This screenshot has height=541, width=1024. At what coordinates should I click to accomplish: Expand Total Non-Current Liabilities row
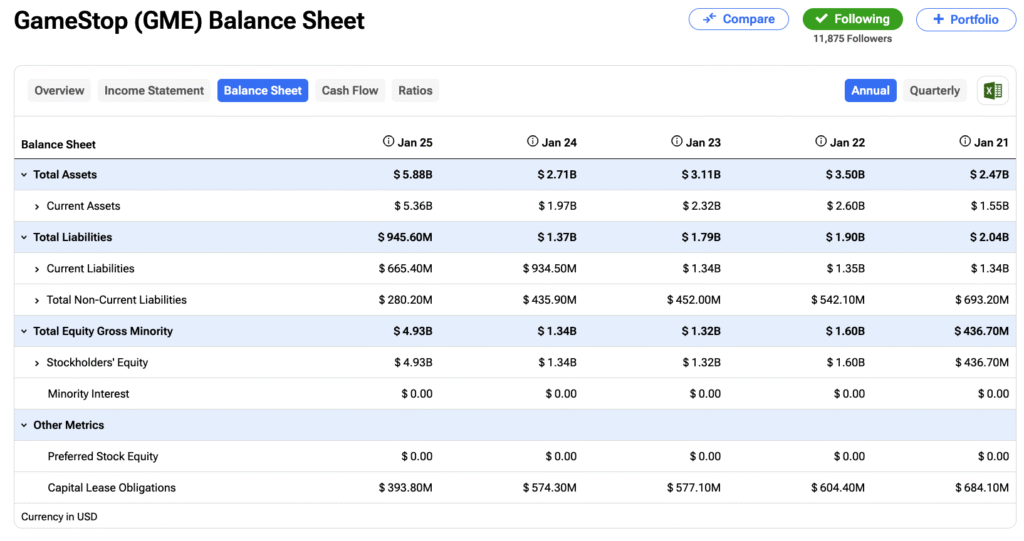pos(37,300)
